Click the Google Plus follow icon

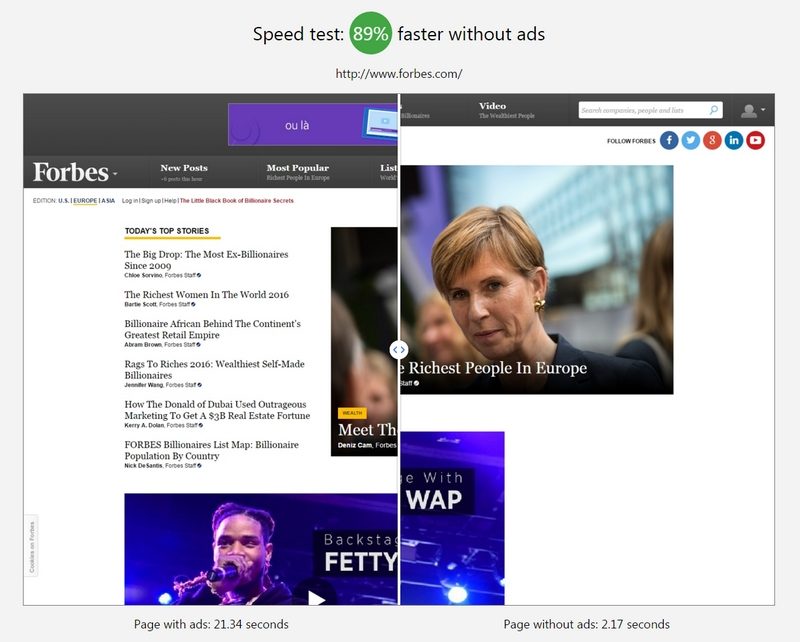pos(712,140)
